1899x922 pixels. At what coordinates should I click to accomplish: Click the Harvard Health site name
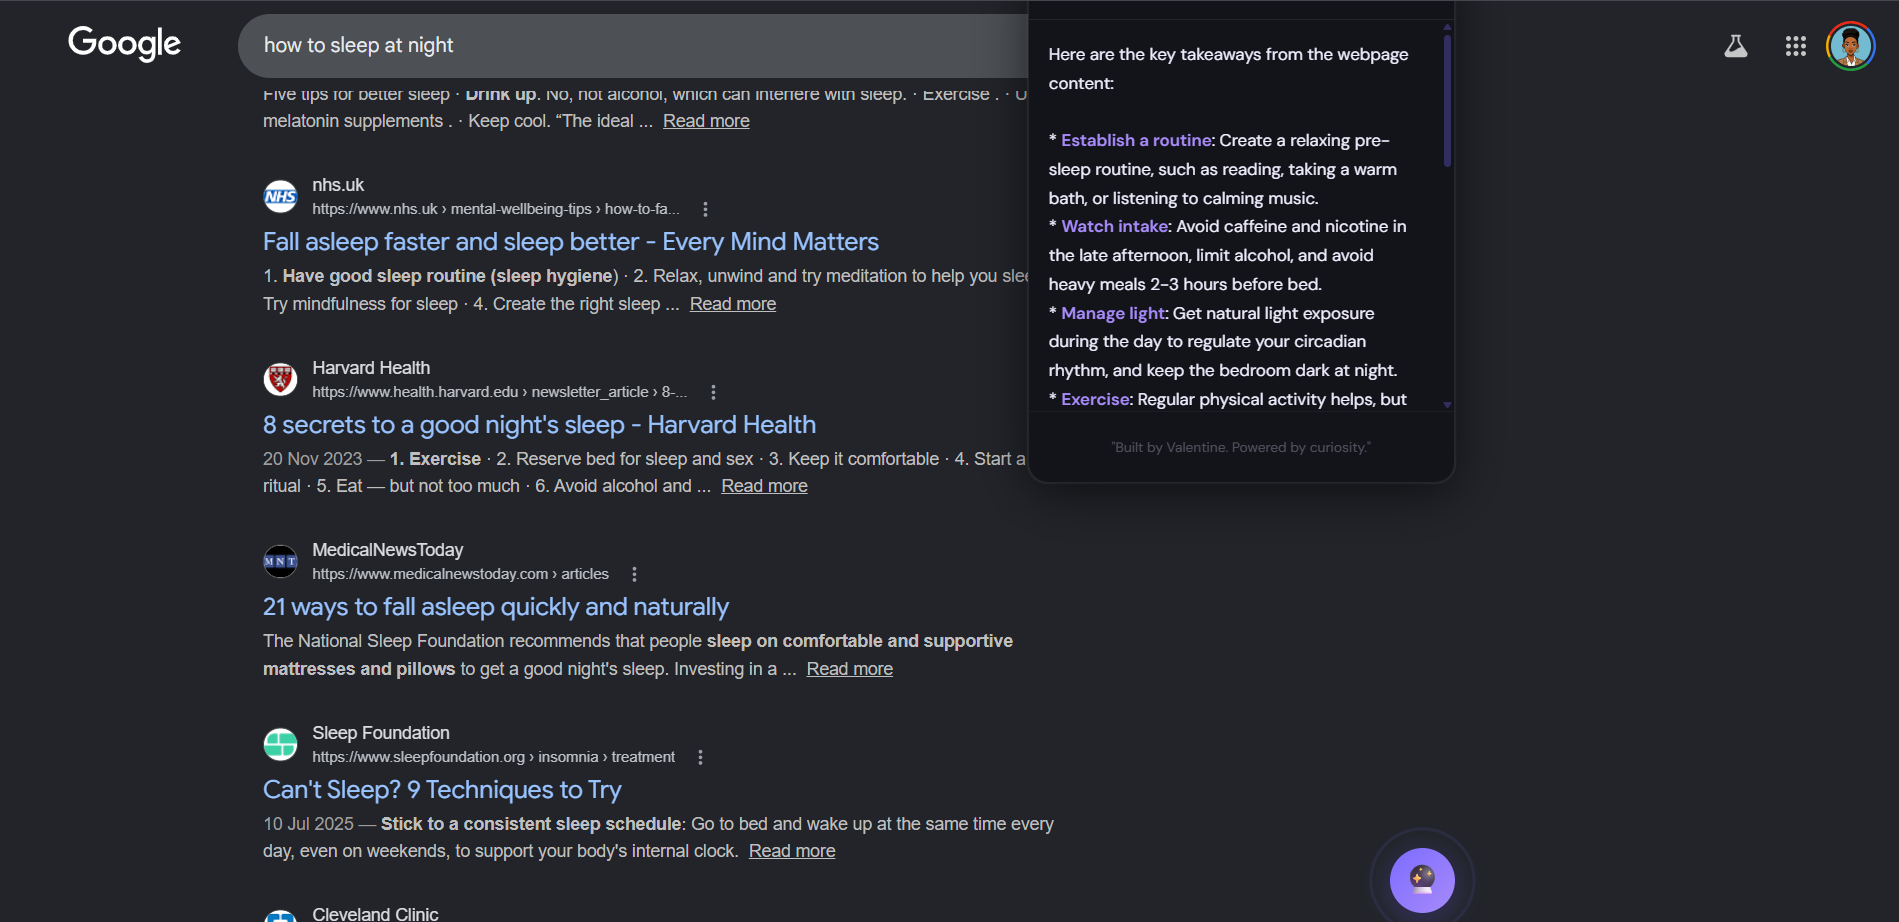(x=371, y=368)
